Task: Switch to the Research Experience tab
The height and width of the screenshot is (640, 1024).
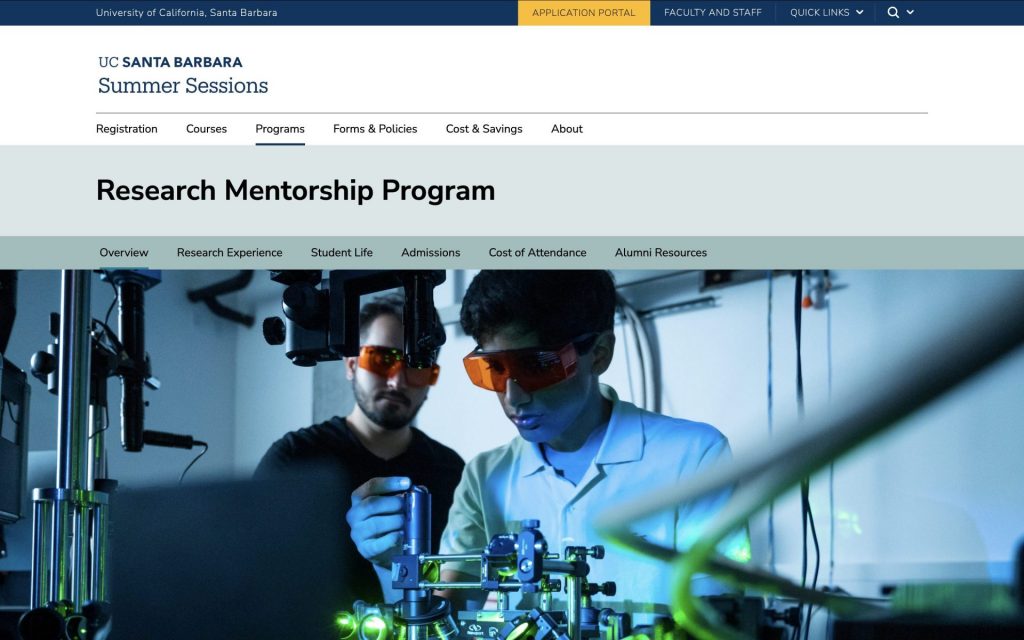Action: point(229,252)
